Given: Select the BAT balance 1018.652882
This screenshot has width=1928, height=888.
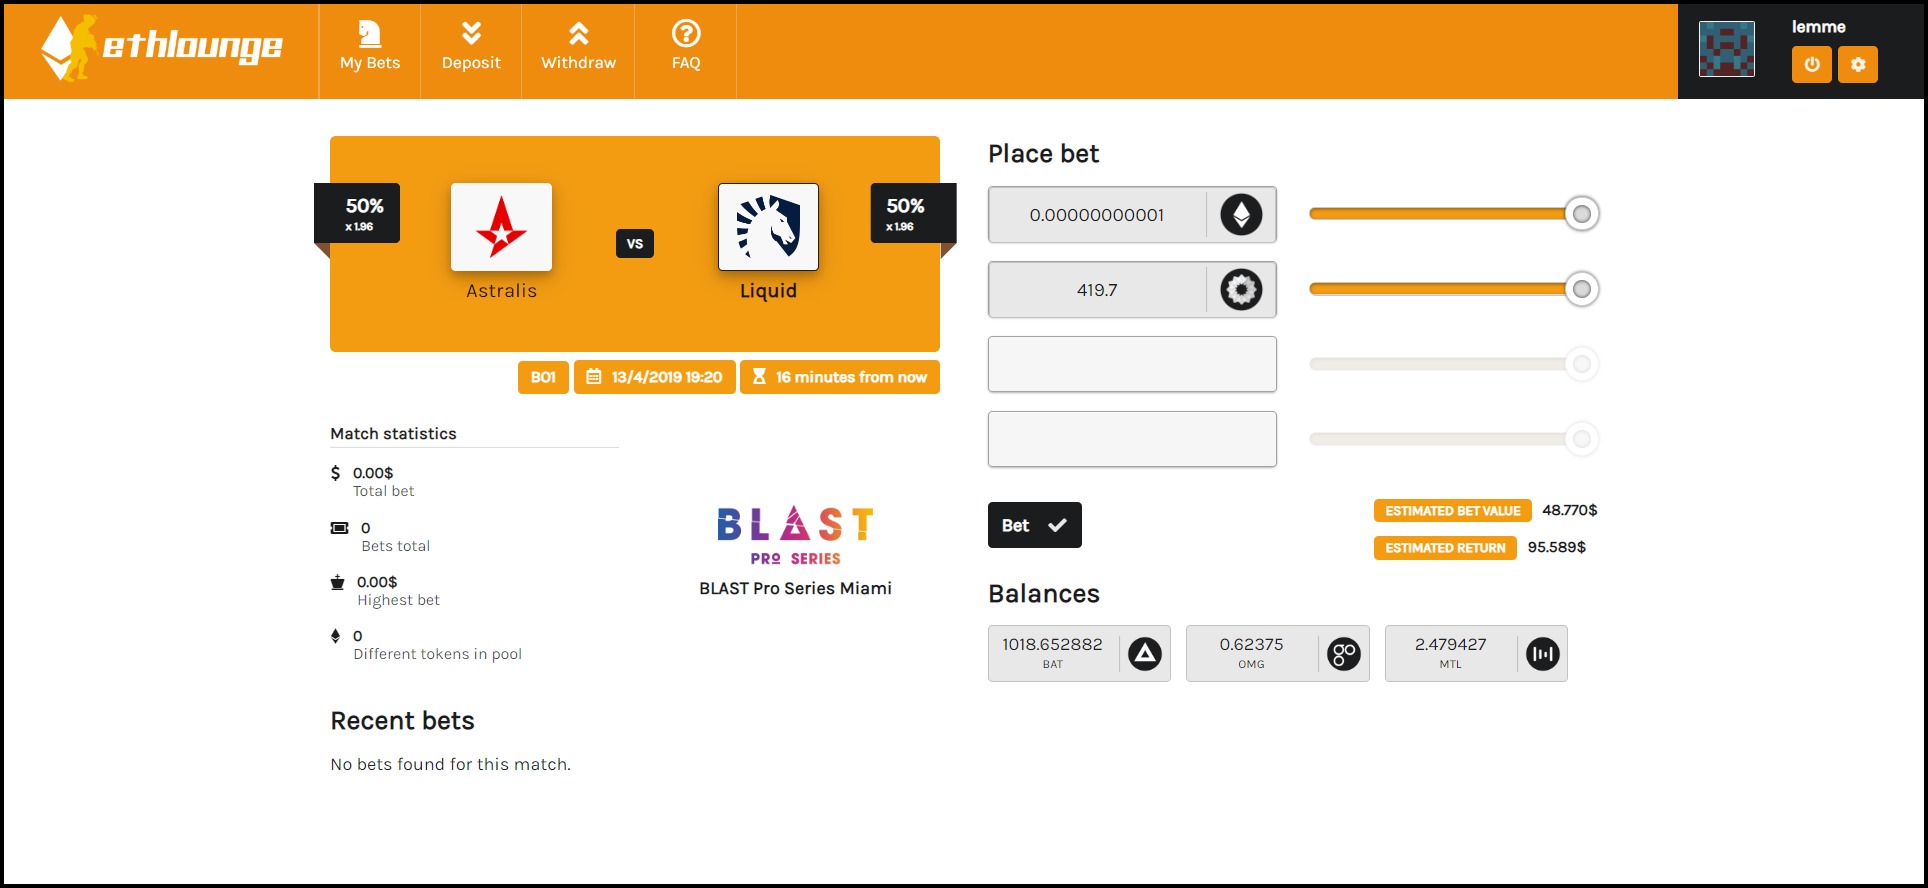Looking at the screenshot, I should pyautogui.click(x=1079, y=653).
